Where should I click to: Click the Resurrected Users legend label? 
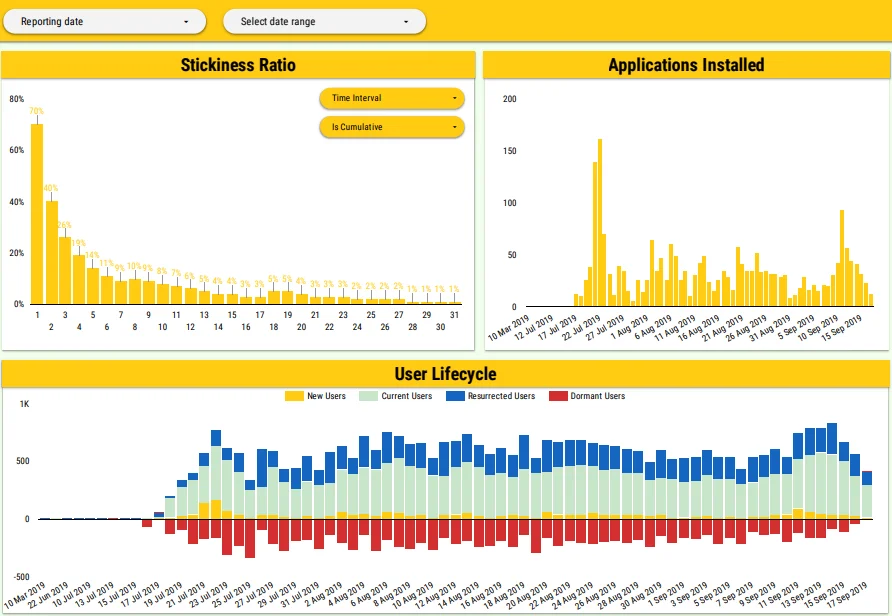(502, 396)
